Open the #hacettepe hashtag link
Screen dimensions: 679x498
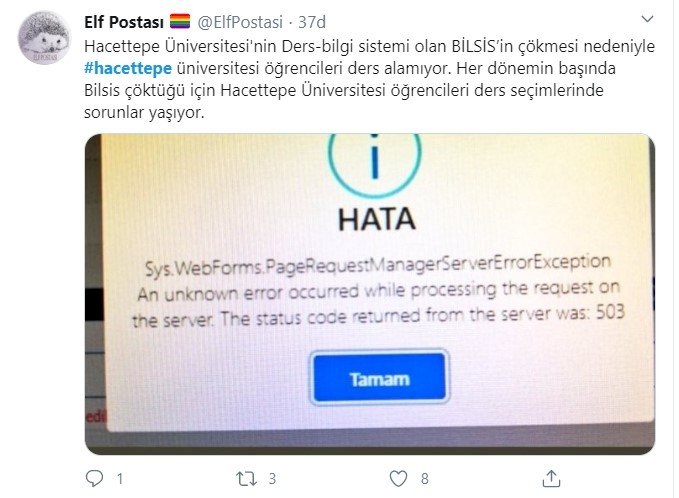pyautogui.click(x=128, y=68)
